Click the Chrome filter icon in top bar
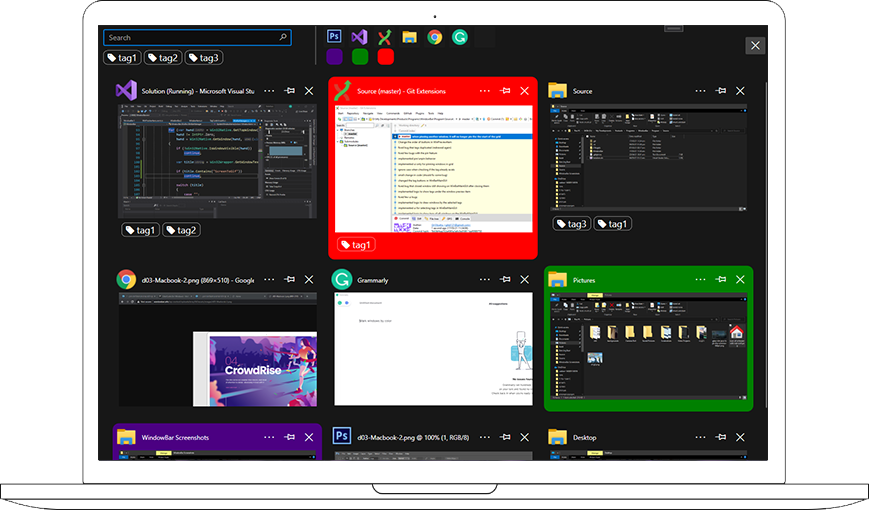Screen dimensions: 869x510 434,37
